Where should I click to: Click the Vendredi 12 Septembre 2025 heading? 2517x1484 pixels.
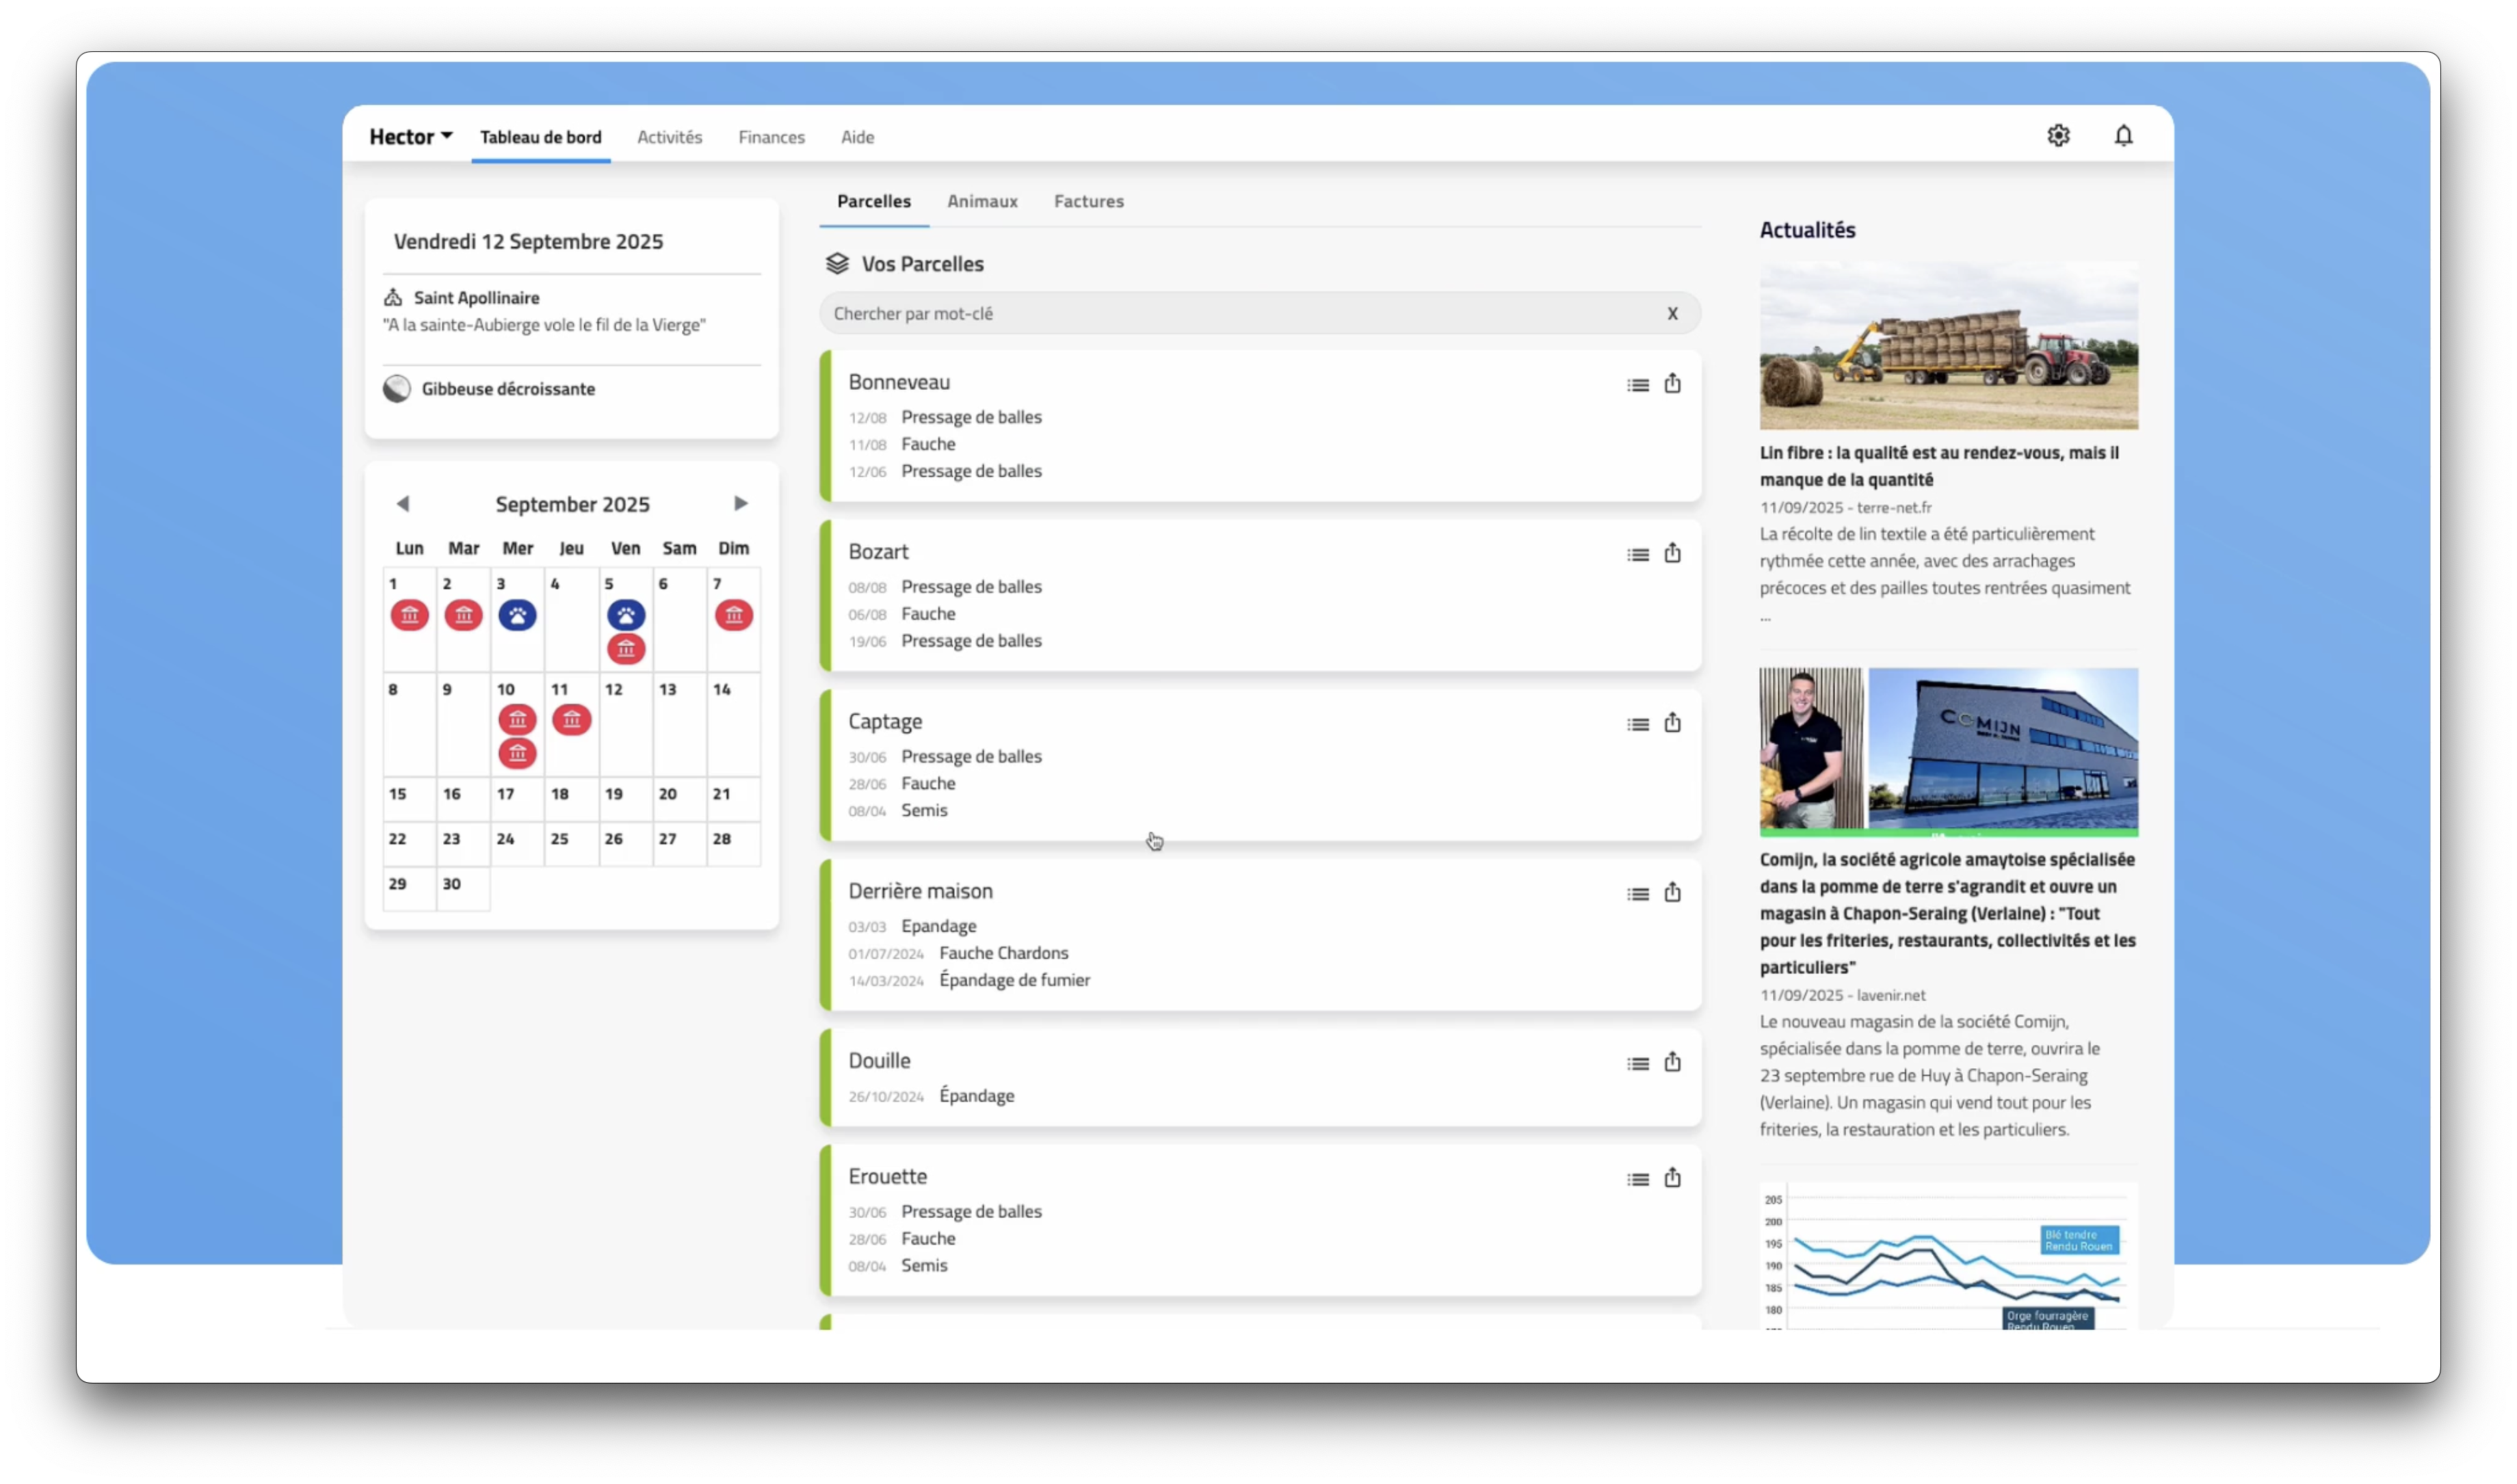tap(528, 242)
